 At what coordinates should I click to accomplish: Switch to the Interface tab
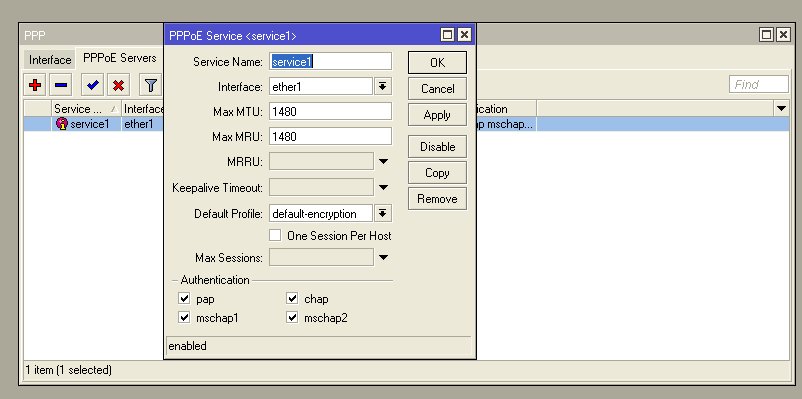[50, 60]
